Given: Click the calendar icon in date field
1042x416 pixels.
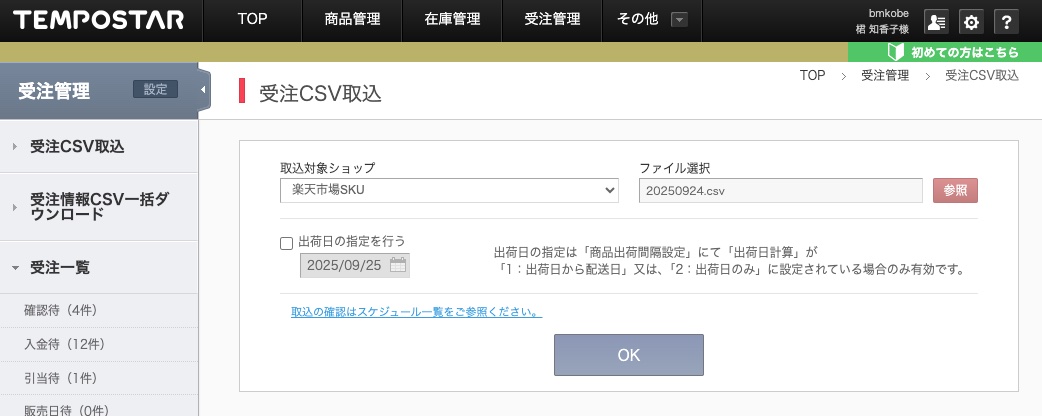Looking at the screenshot, I should [397, 266].
